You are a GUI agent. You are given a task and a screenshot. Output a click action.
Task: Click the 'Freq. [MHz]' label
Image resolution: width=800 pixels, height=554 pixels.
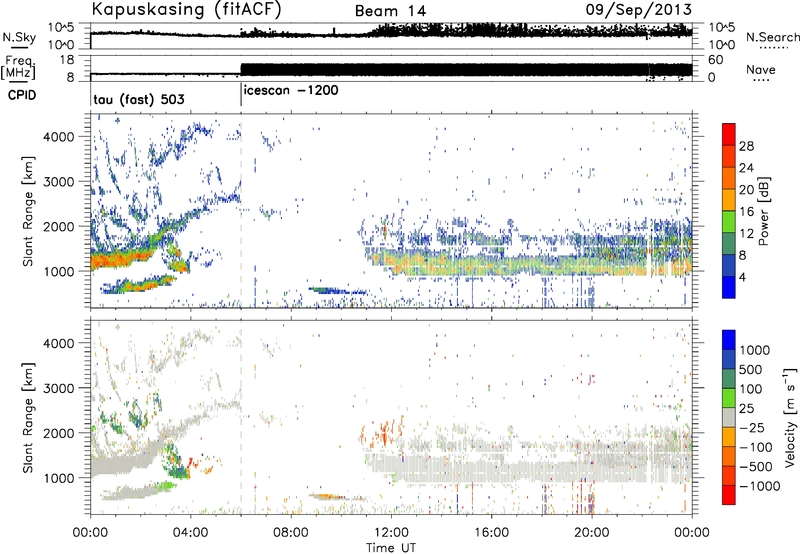(18, 68)
